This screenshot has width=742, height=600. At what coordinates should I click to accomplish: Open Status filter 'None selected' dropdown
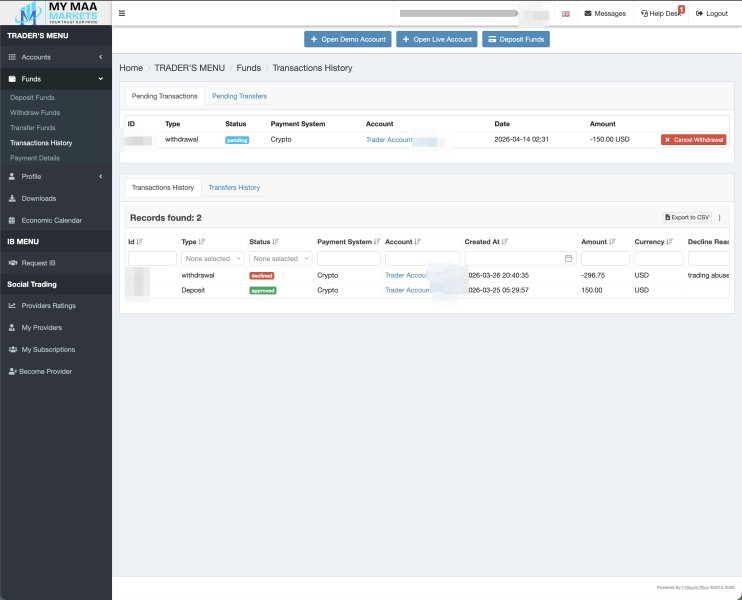[x=279, y=258]
